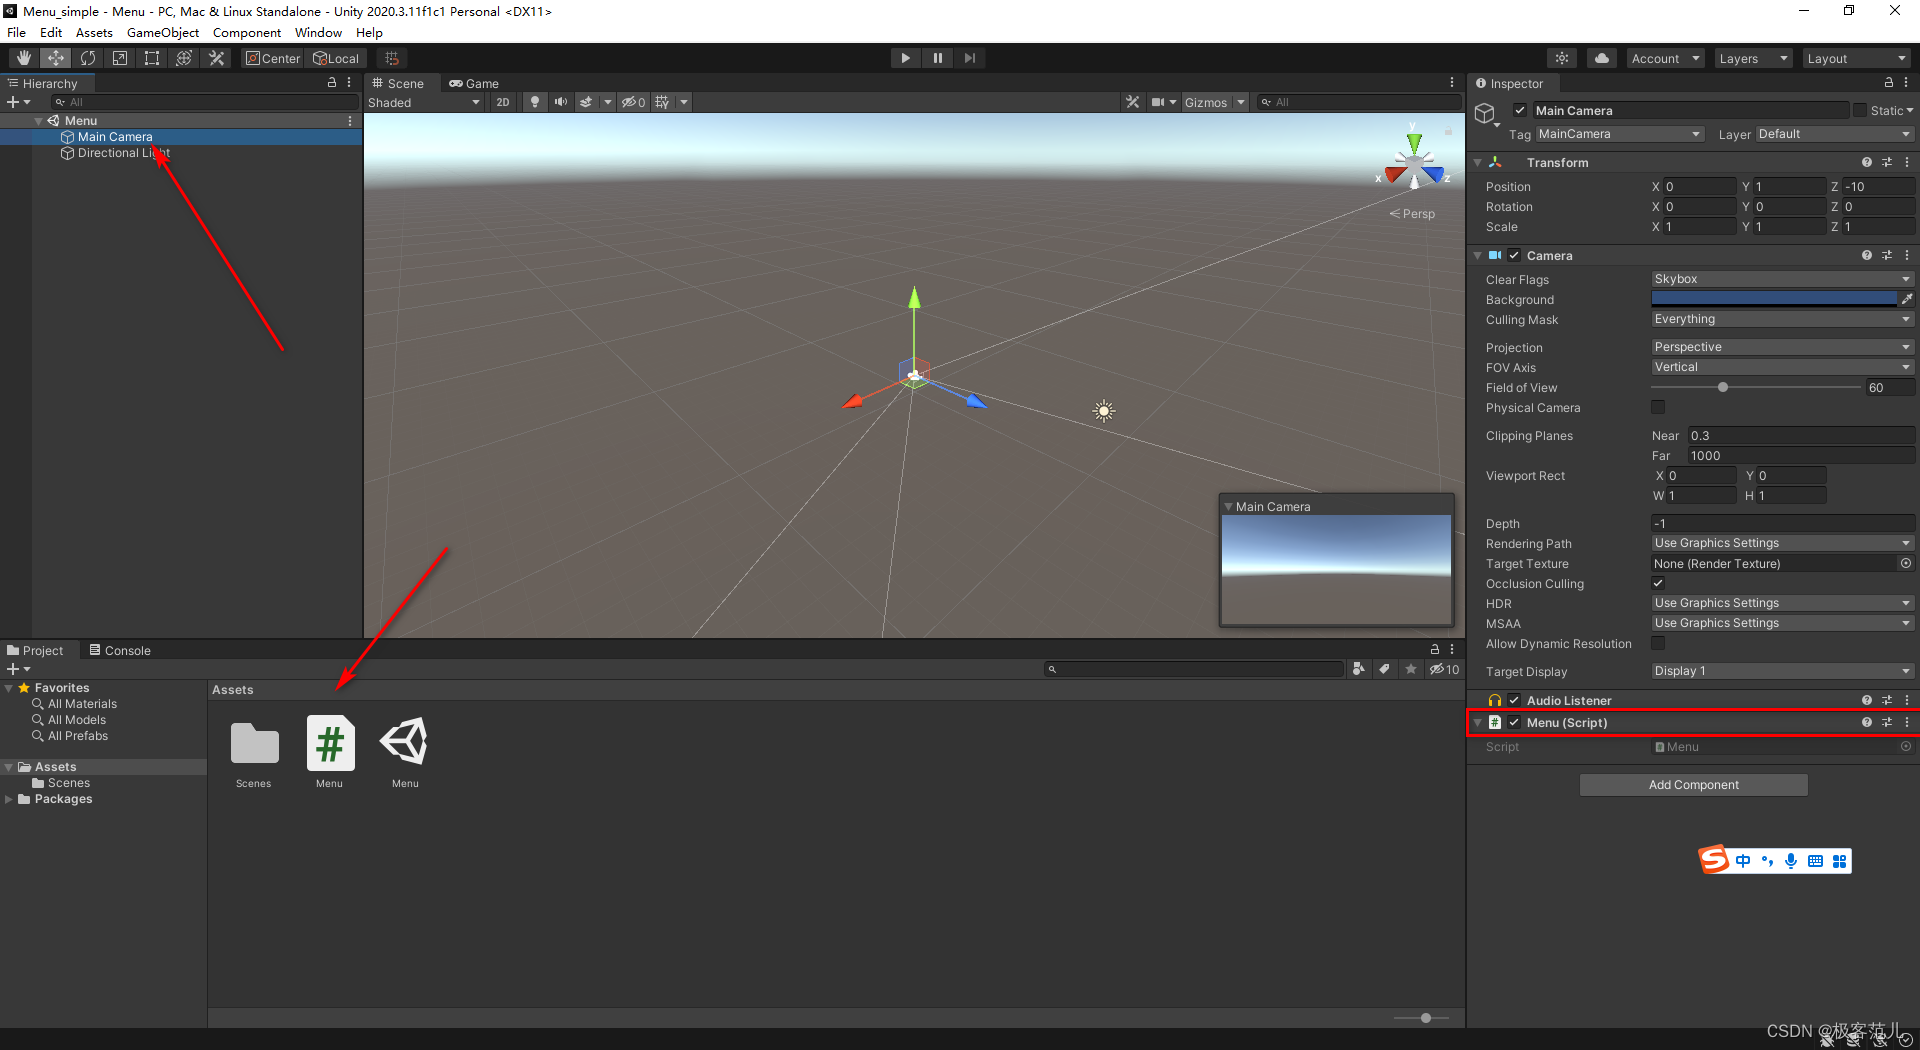
Task: Collapse the Transform component
Action: [1478, 162]
